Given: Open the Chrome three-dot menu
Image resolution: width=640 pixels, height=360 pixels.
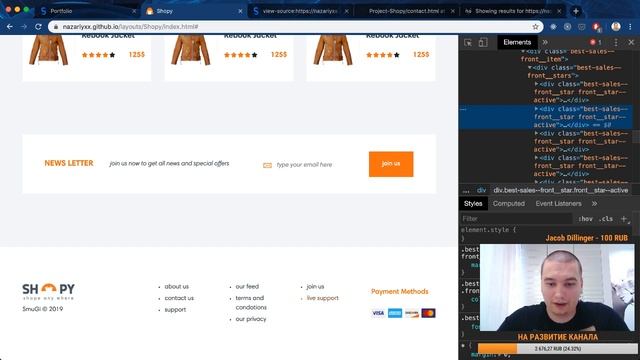Looking at the screenshot, I should (631, 27).
